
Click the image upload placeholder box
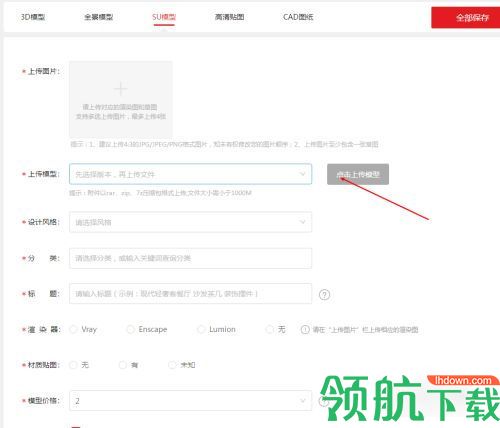coord(121,99)
